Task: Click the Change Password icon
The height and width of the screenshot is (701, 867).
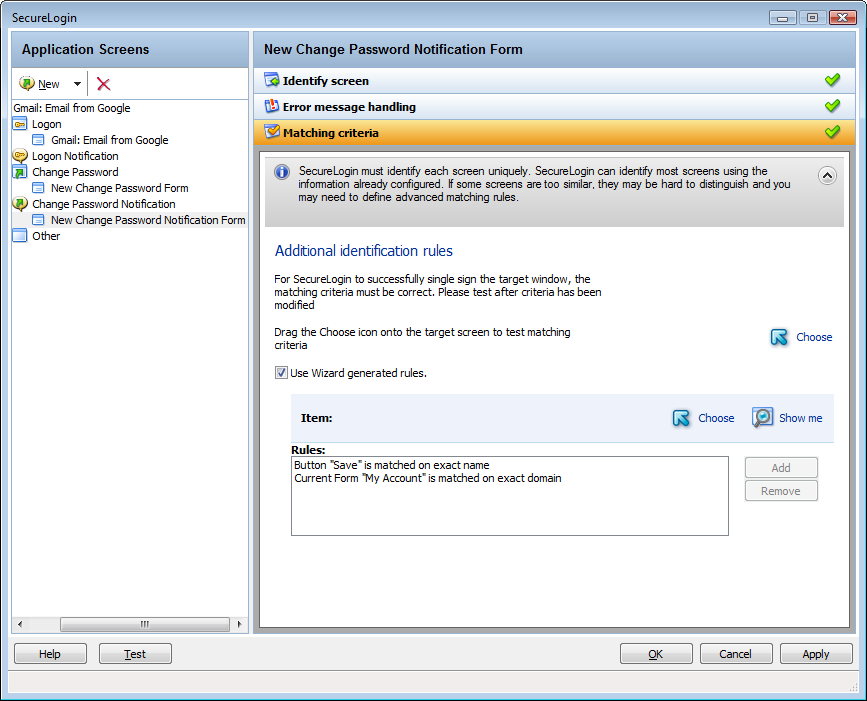Action: (x=20, y=172)
